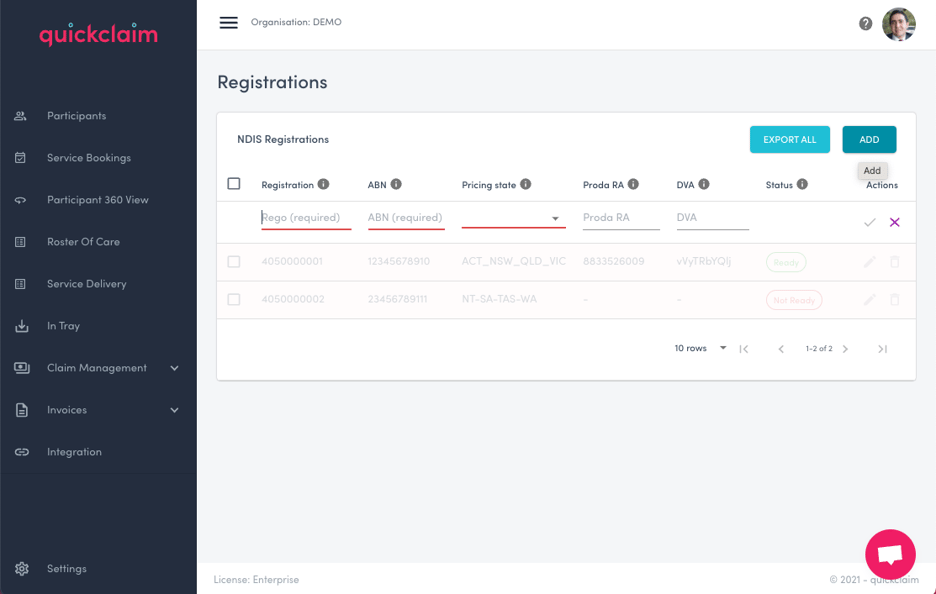The width and height of the screenshot is (936, 594).
Task: Go to the next page arrow
Action: click(845, 349)
